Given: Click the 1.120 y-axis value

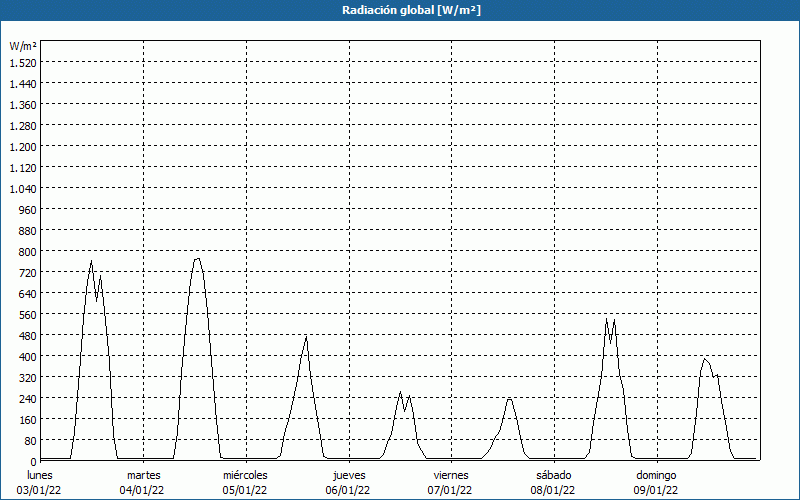Looking at the screenshot, I should tap(23, 167).
